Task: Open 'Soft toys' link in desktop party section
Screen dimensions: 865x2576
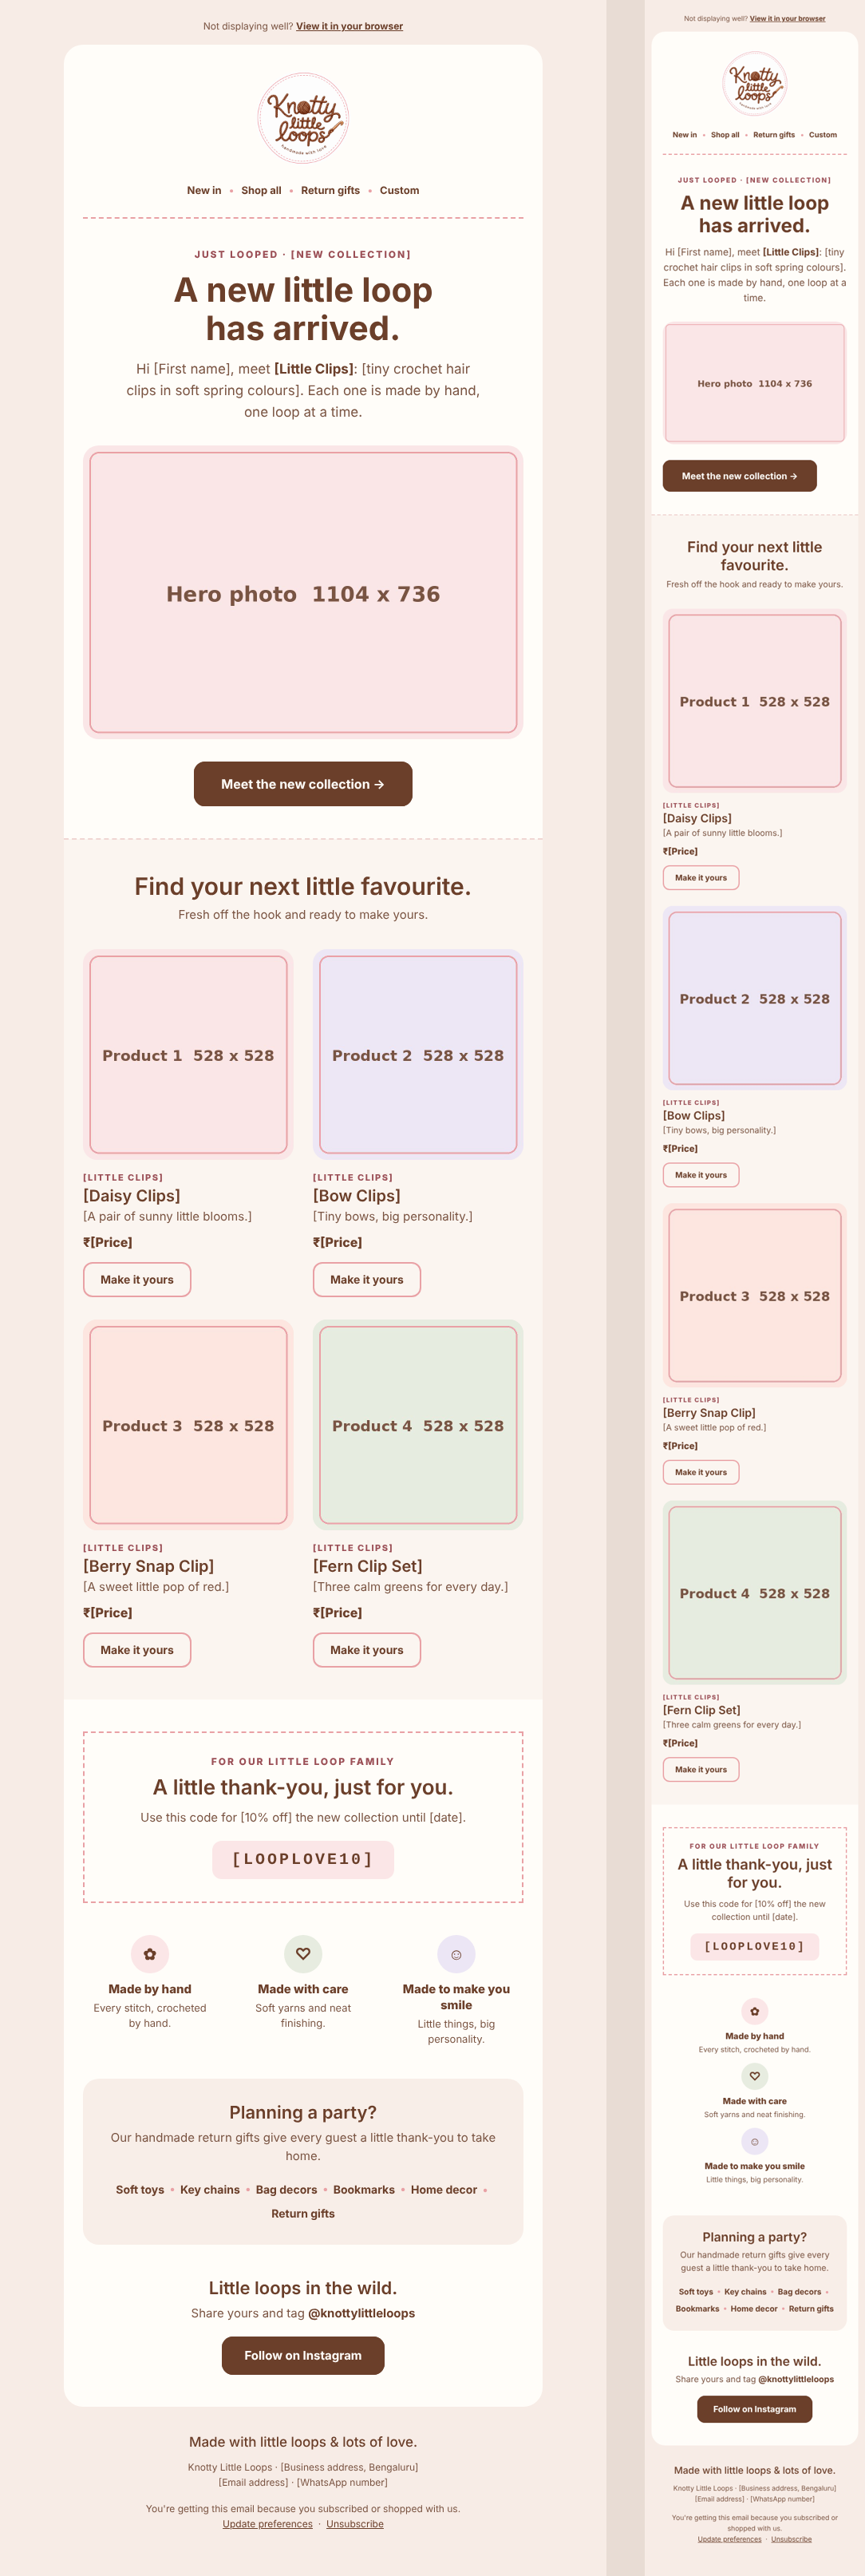Action: point(140,2189)
